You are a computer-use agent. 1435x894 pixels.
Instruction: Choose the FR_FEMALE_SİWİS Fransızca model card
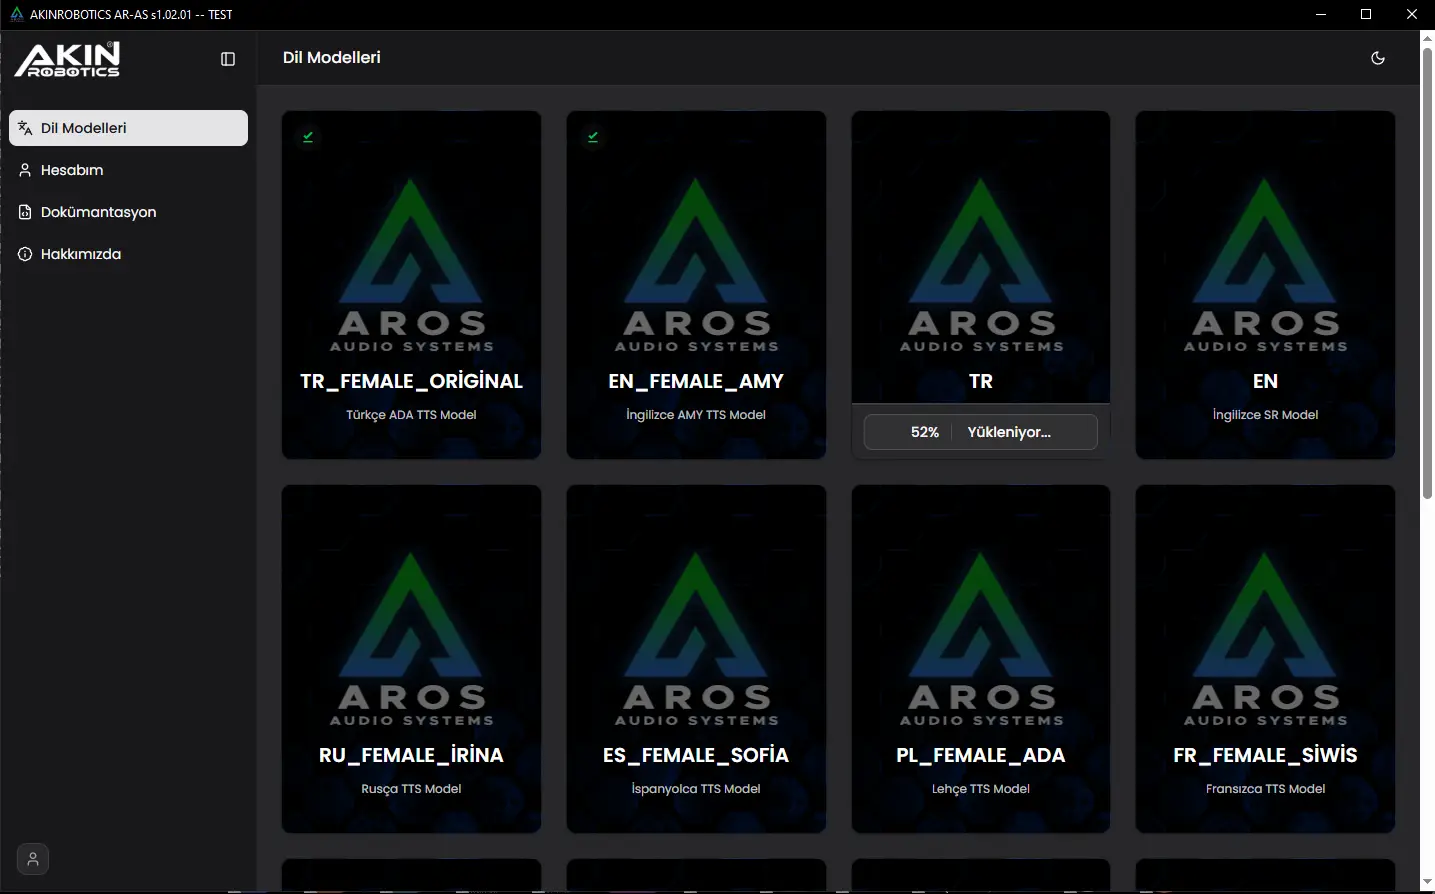1265,659
